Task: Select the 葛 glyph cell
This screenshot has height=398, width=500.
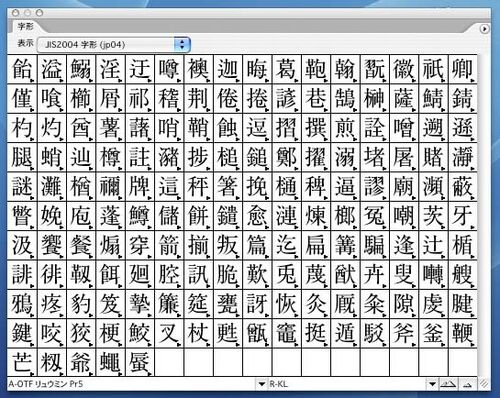Action: point(287,69)
